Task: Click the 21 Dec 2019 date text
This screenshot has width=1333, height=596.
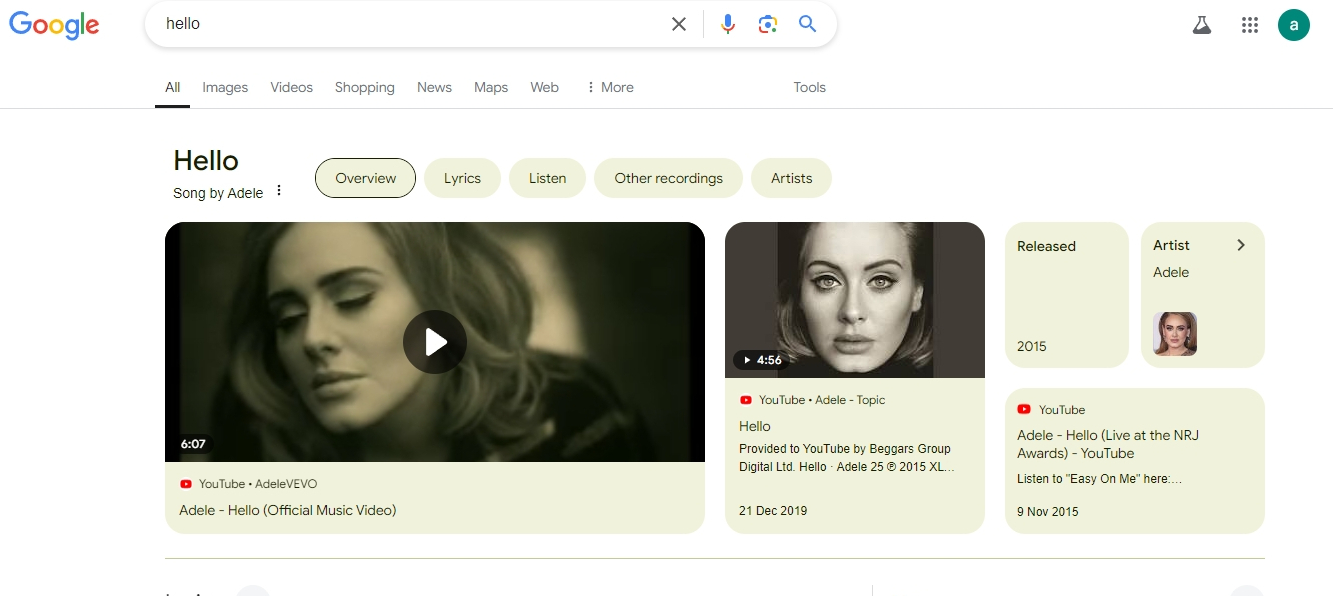Action: 773,511
